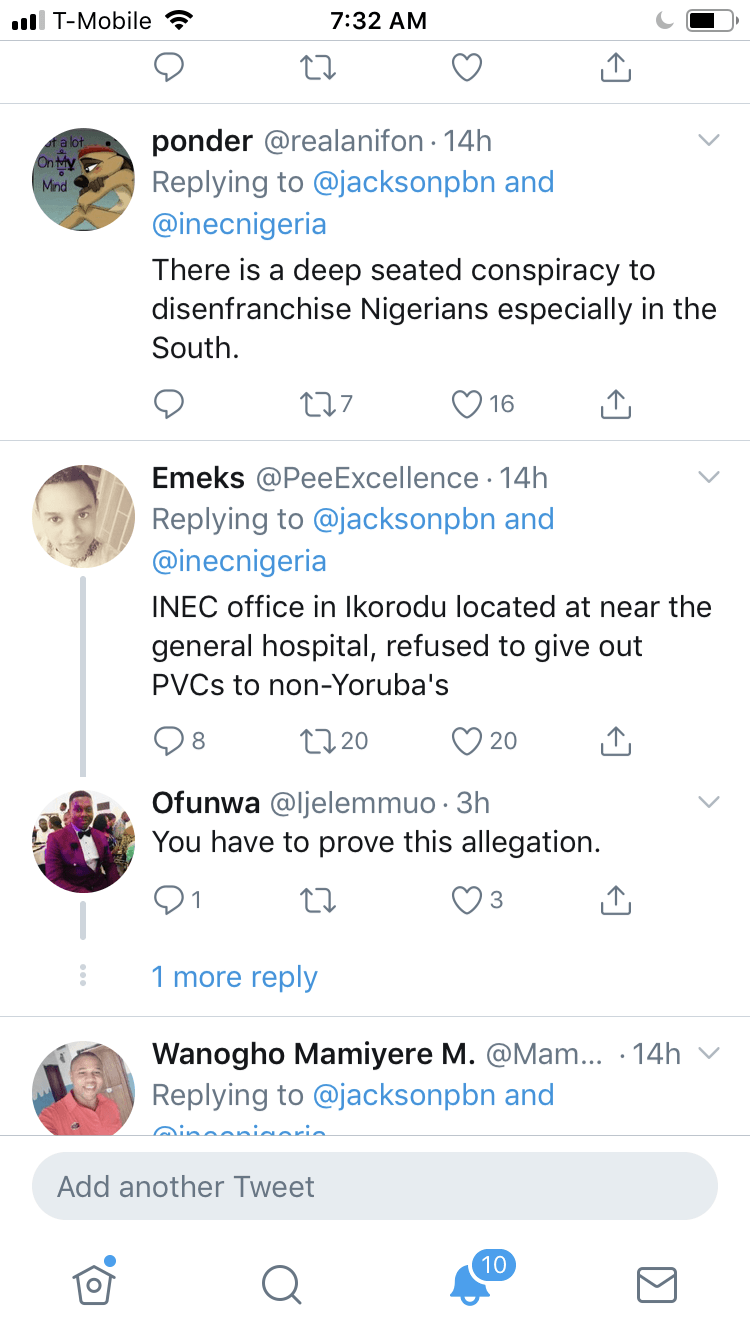Open @inecnigeria mention in Emeks's tweet

point(239,561)
